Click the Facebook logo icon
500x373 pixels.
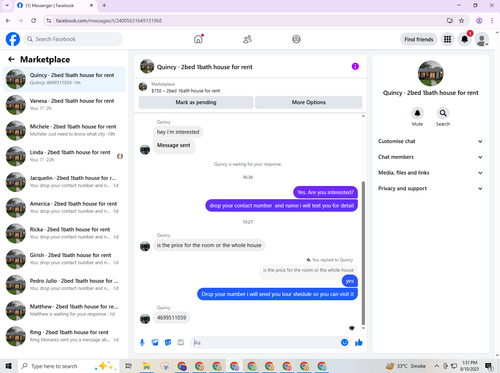(13, 39)
